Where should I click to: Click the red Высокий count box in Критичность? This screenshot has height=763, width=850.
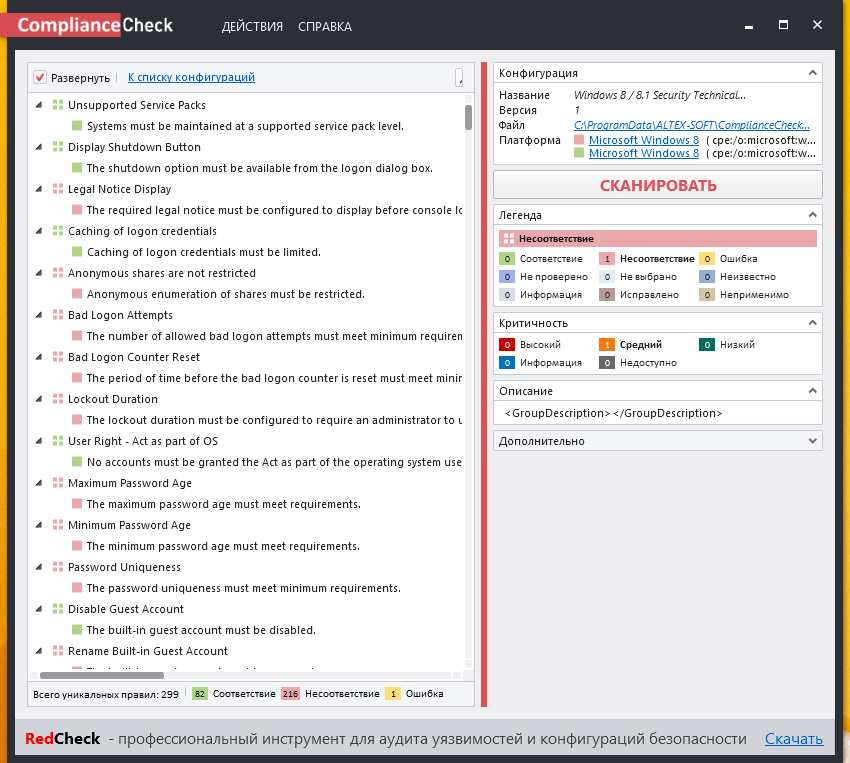(507, 345)
